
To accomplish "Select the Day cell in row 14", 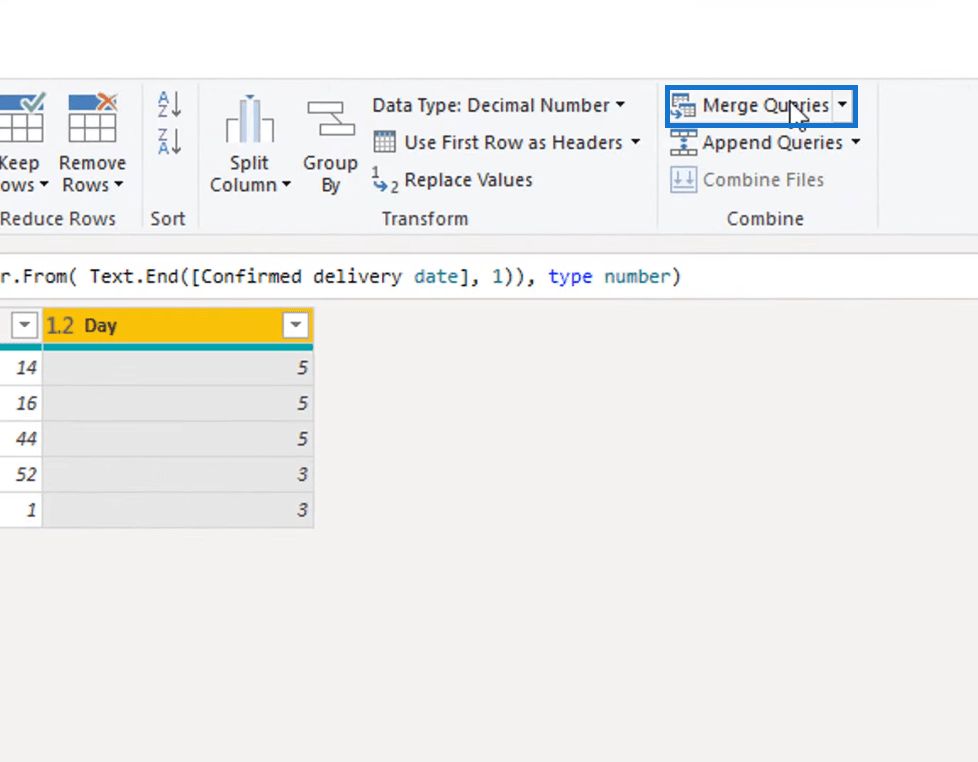I will 178,368.
